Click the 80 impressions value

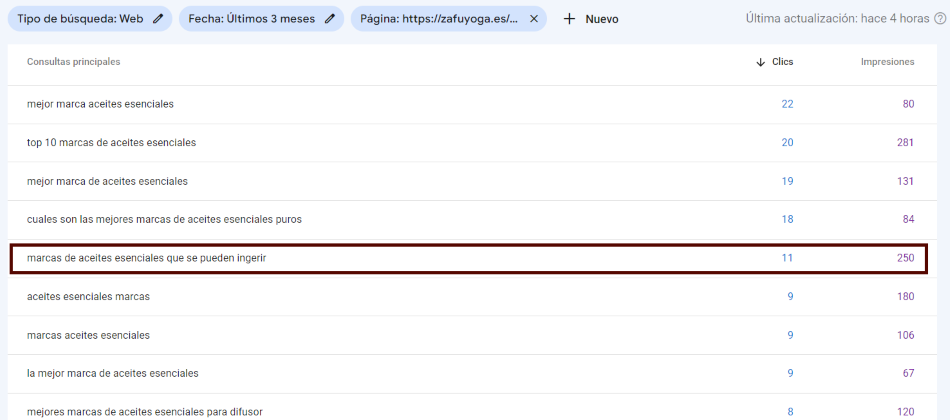[x=908, y=104]
